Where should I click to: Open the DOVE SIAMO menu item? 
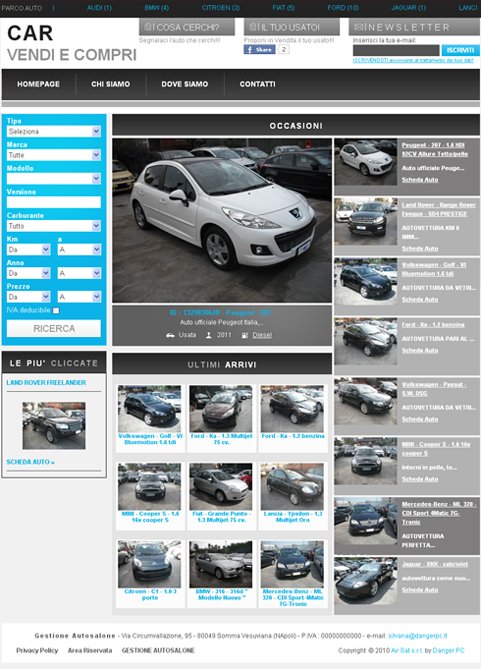(x=185, y=84)
